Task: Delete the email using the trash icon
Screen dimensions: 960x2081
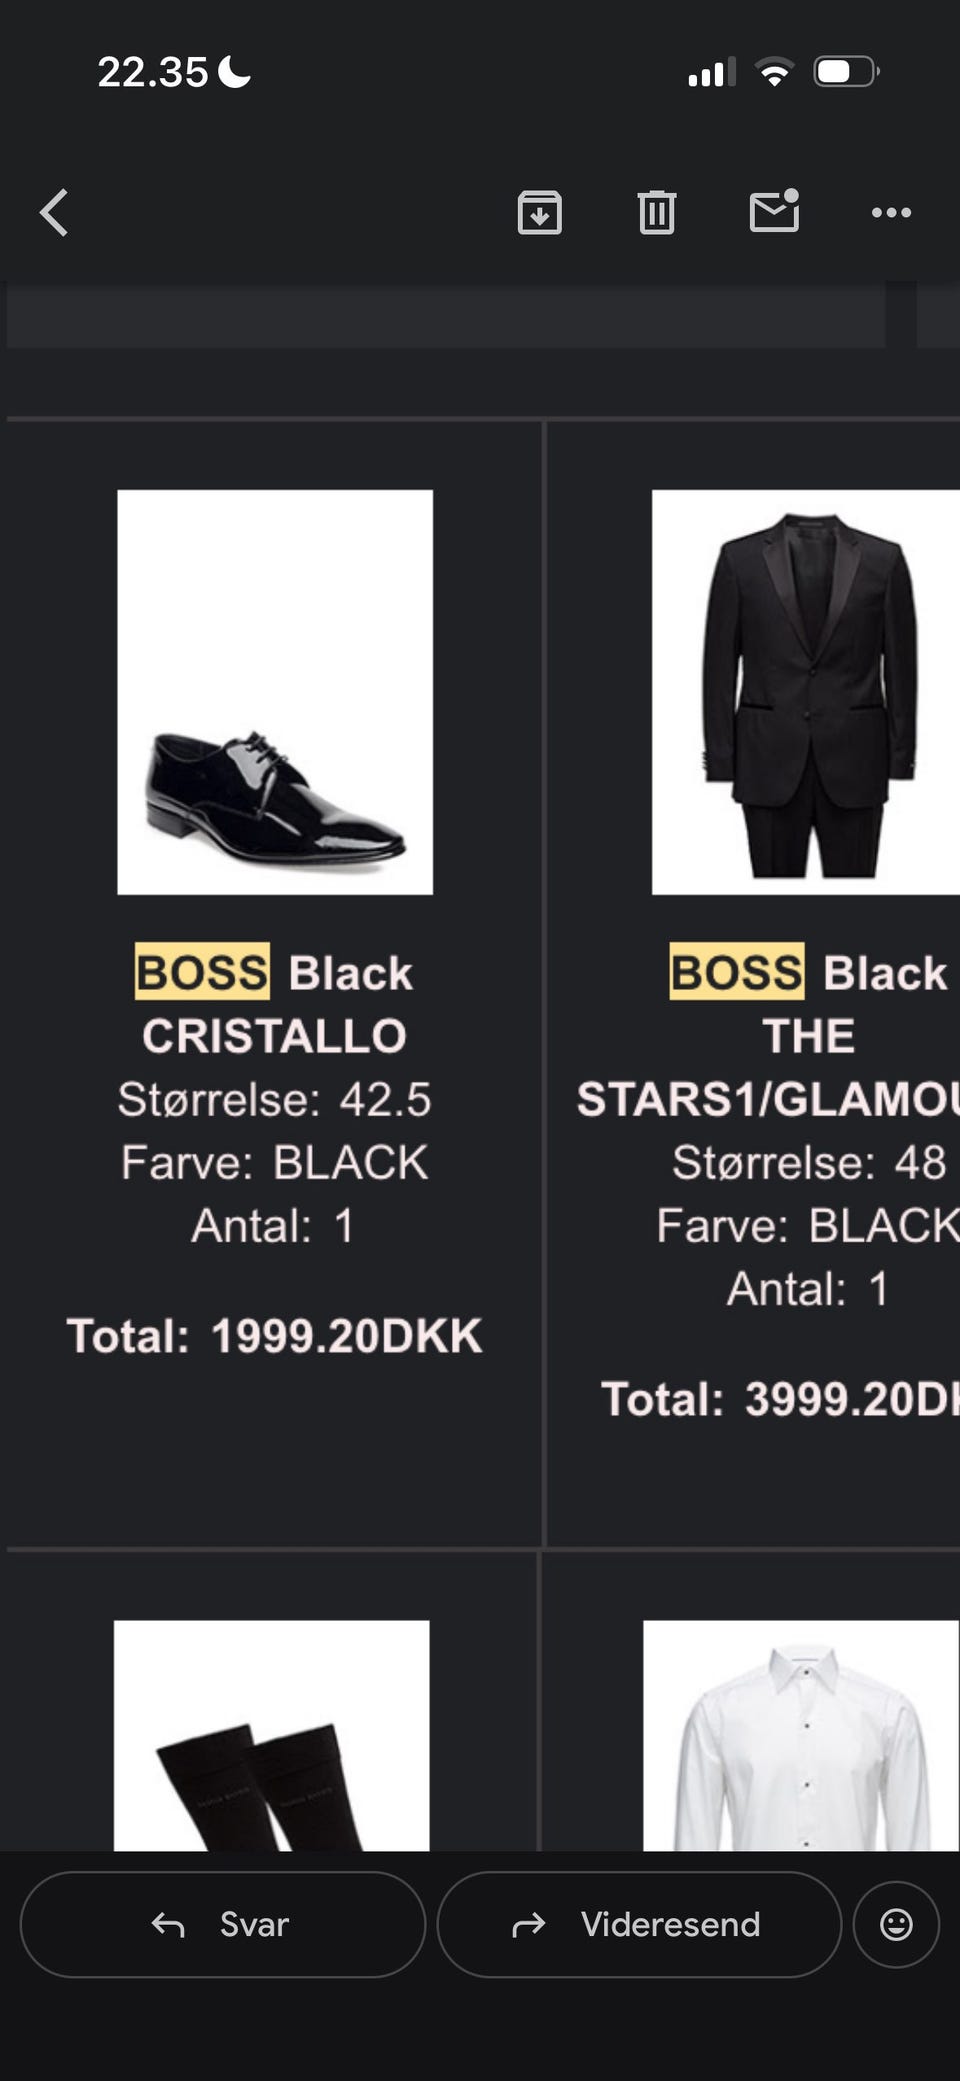Action: click(657, 213)
